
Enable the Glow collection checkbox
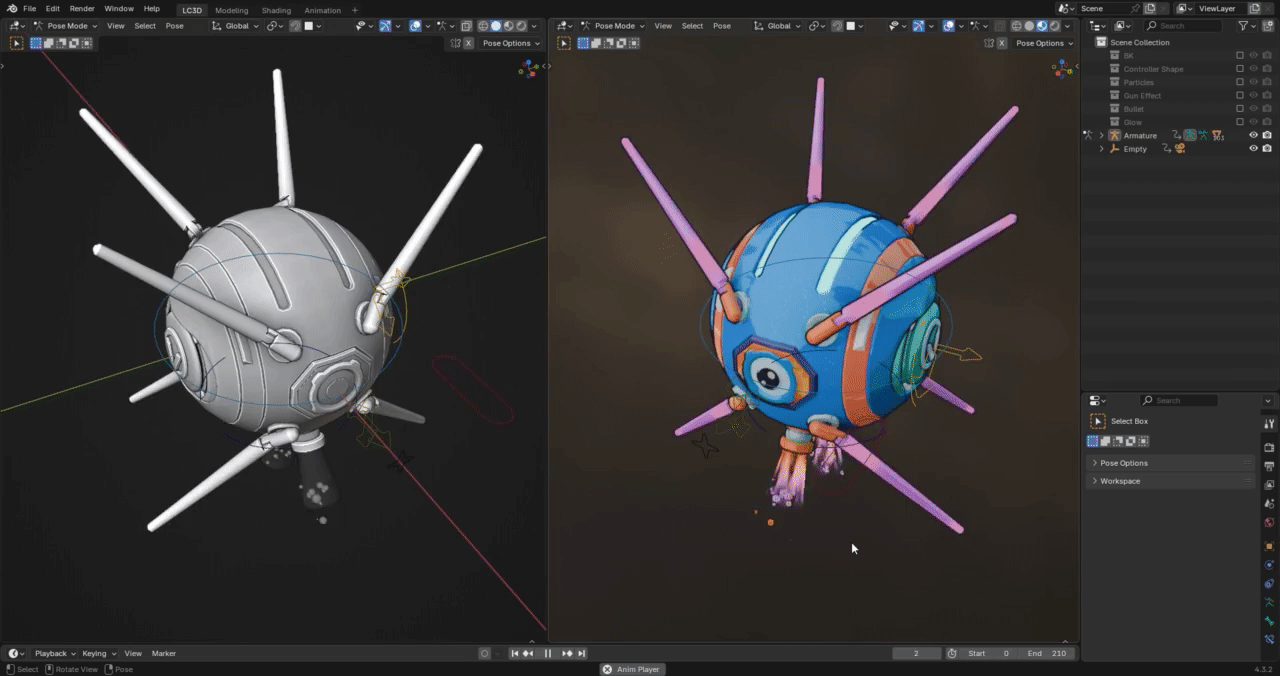point(1240,122)
